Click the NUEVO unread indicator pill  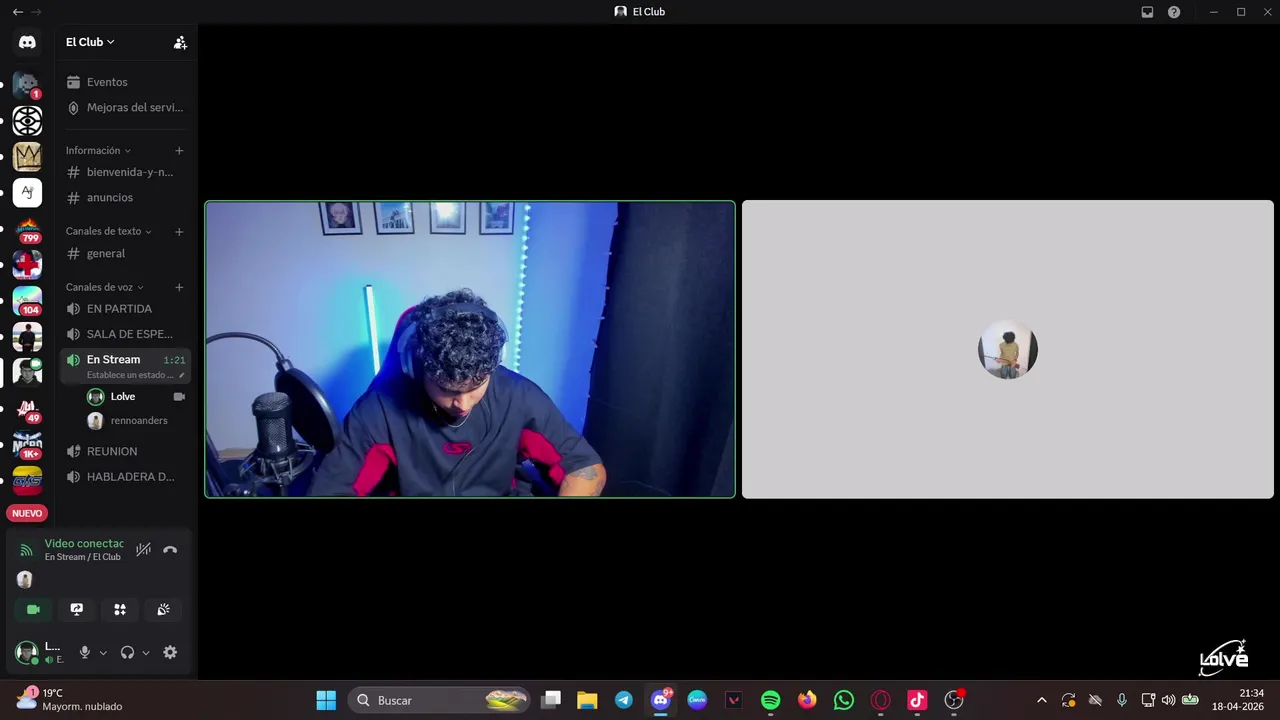pos(27,513)
